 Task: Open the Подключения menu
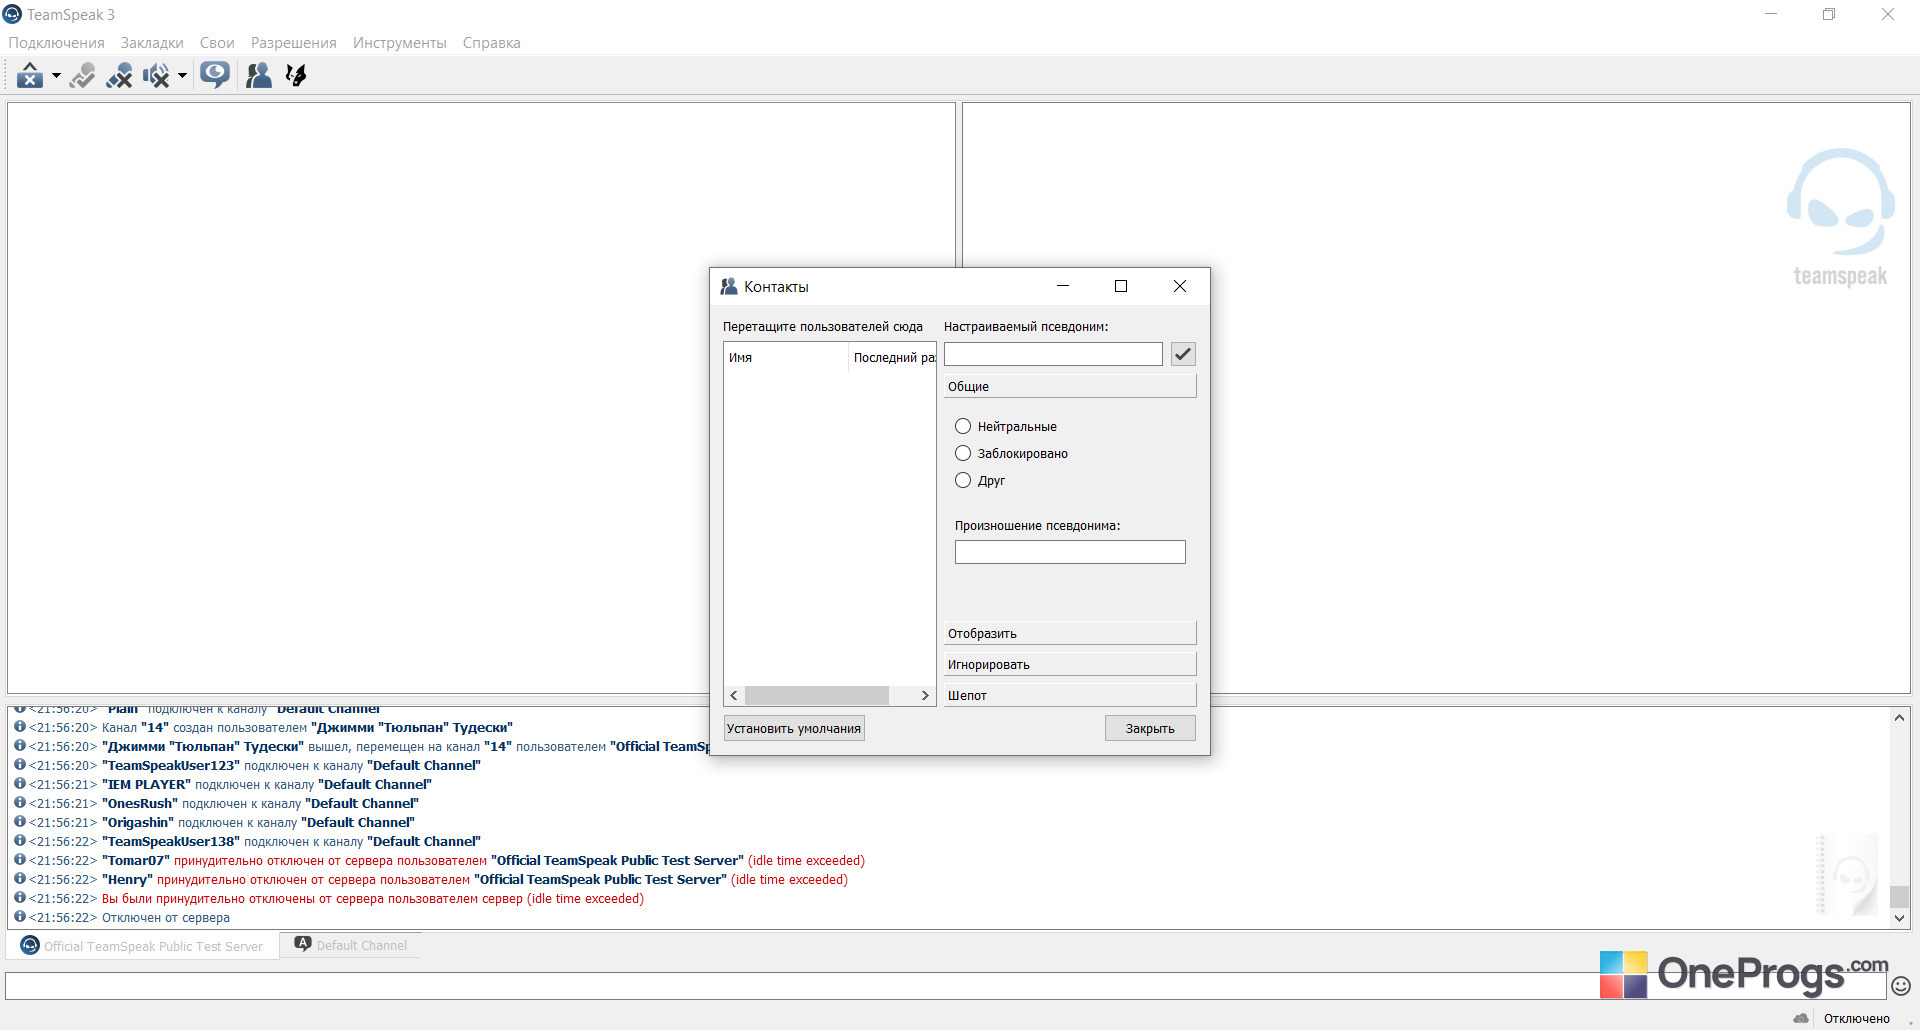tap(56, 43)
